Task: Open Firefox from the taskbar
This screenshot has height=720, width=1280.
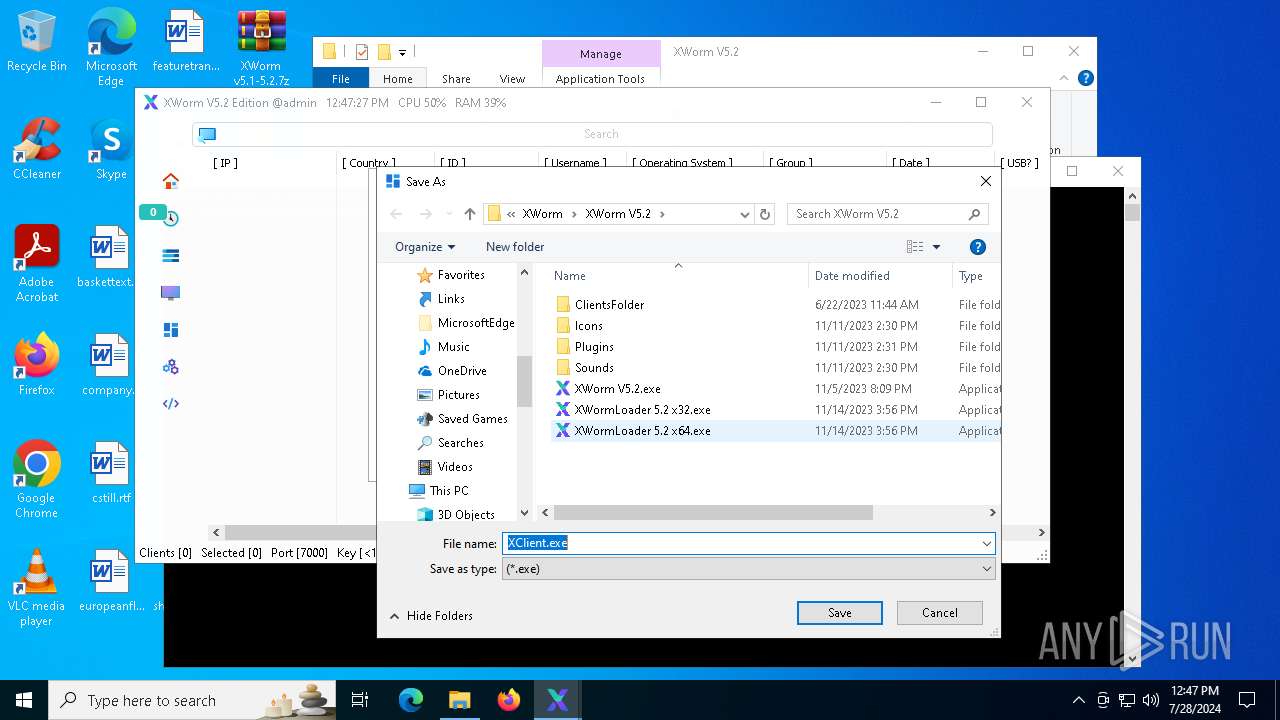Action: pos(509,700)
